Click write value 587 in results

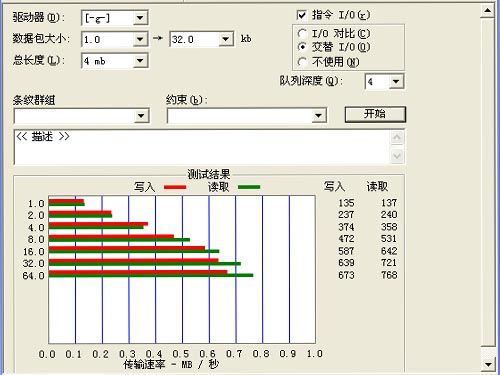point(346,251)
